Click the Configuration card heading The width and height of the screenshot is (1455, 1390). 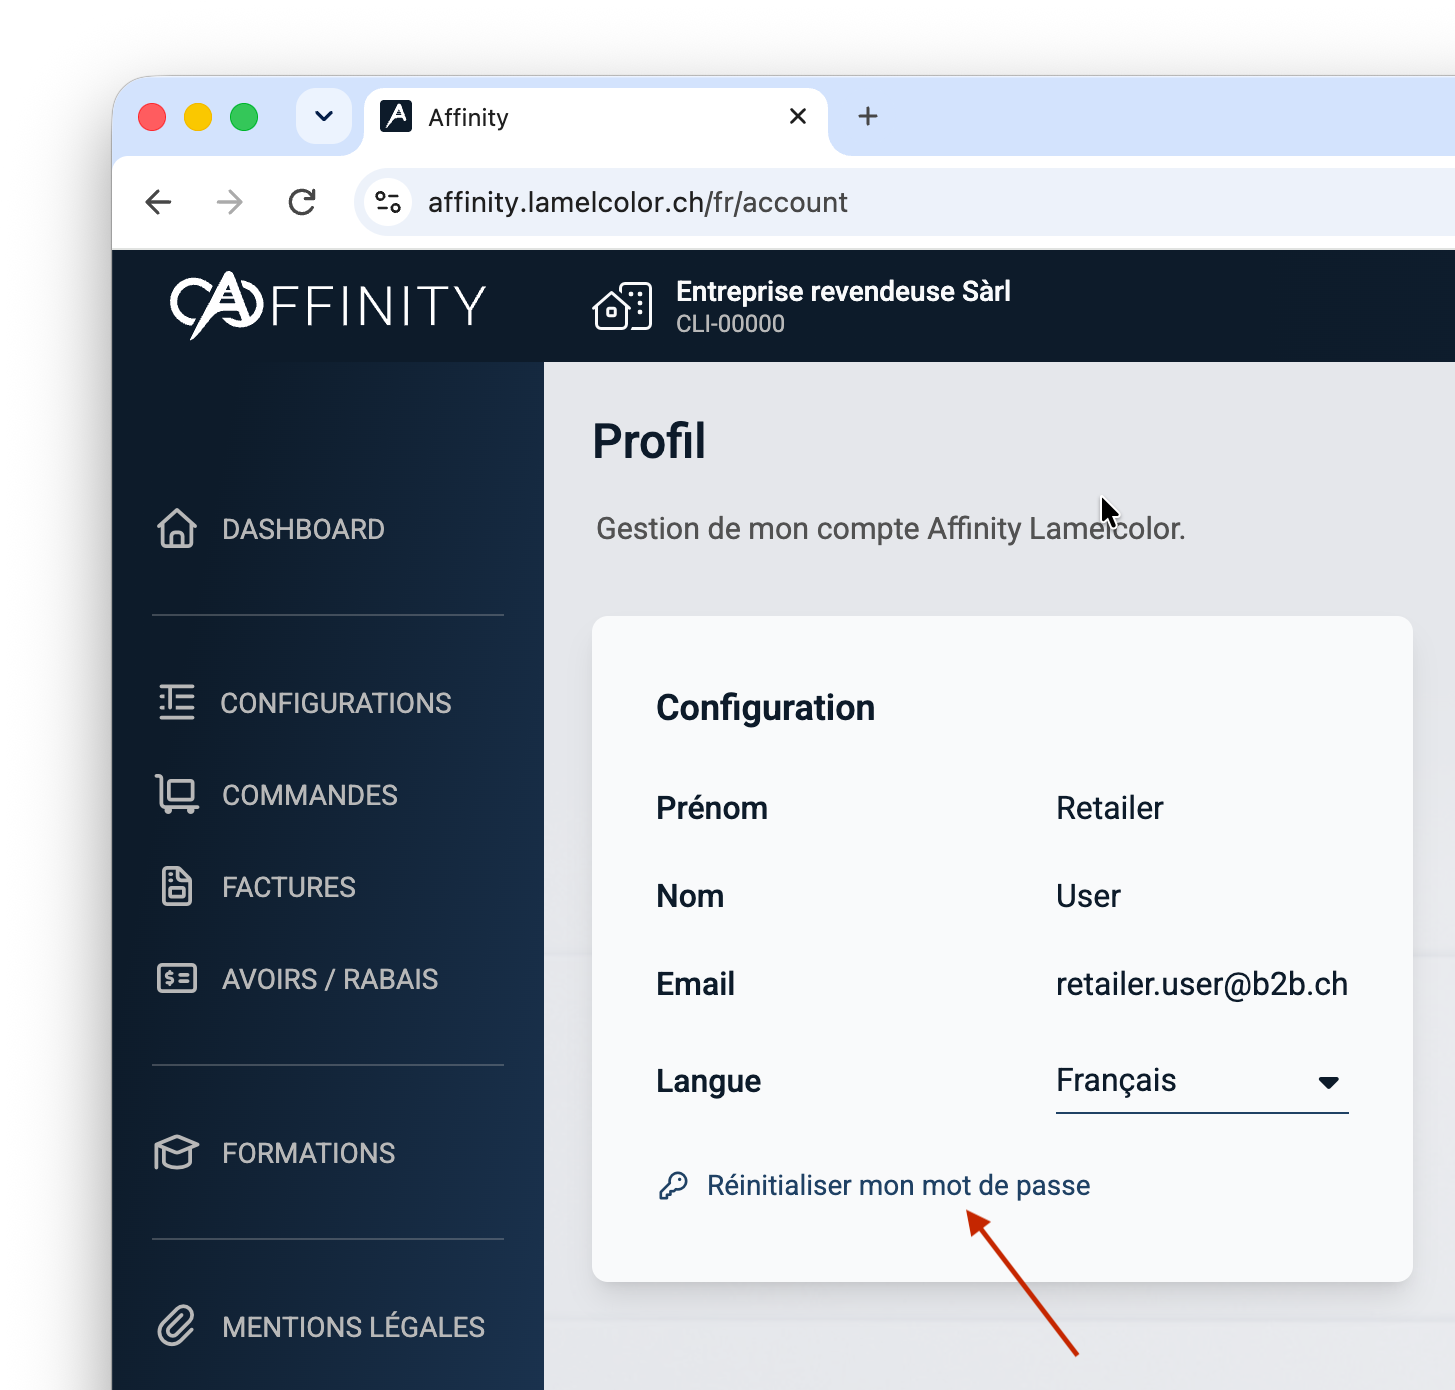(x=765, y=708)
